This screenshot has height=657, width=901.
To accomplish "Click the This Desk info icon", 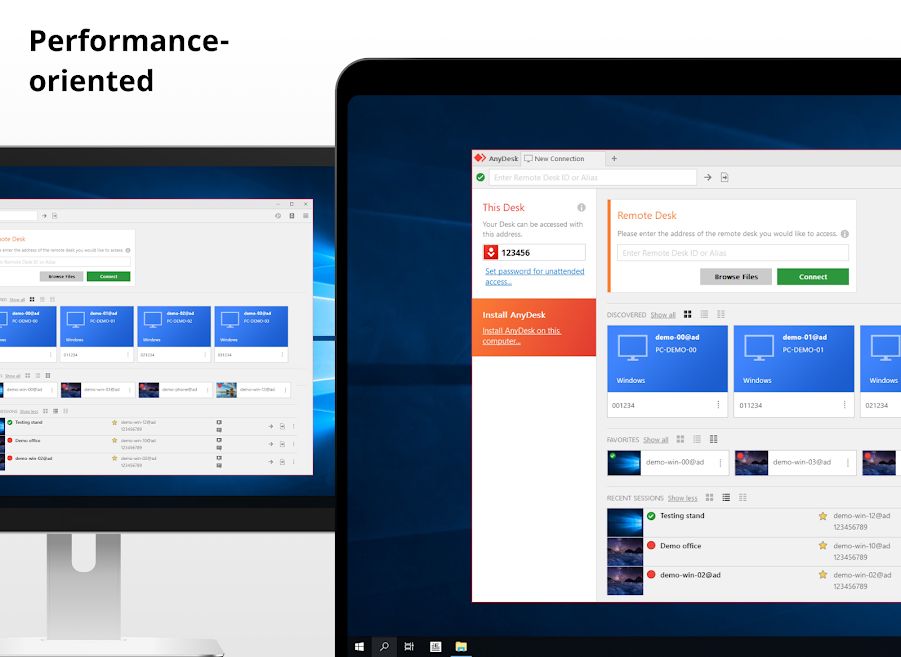I will coord(581,208).
